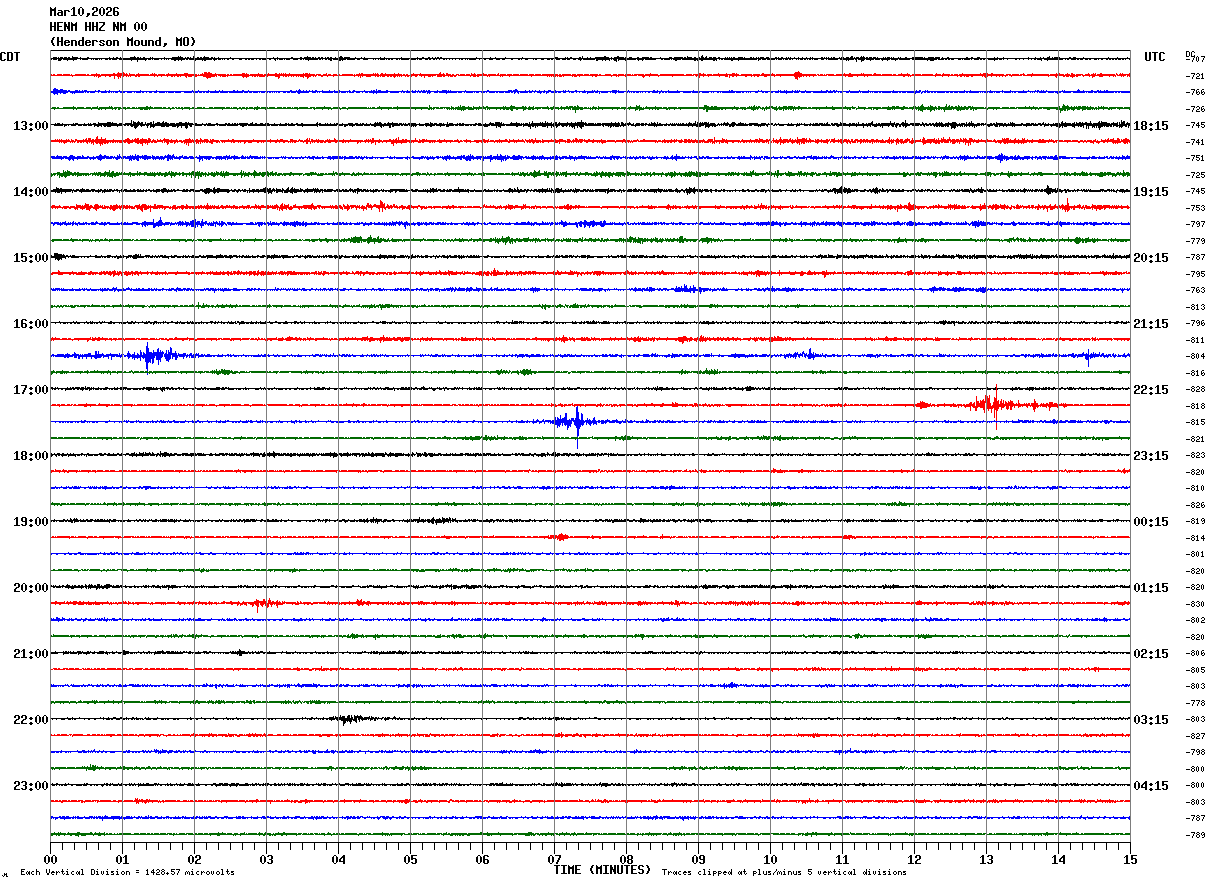
Task: Click the 04:15 UTC row label
Action: 1151,786
